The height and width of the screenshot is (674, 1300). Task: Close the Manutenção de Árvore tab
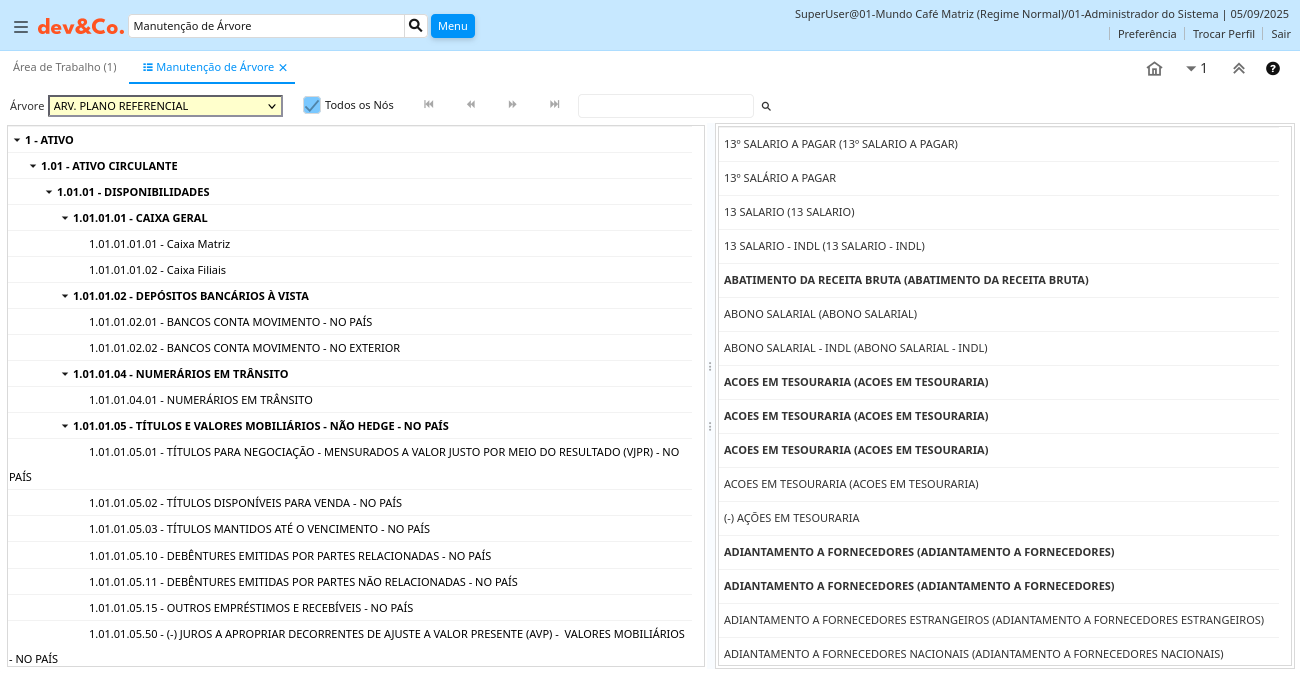click(x=283, y=68)
